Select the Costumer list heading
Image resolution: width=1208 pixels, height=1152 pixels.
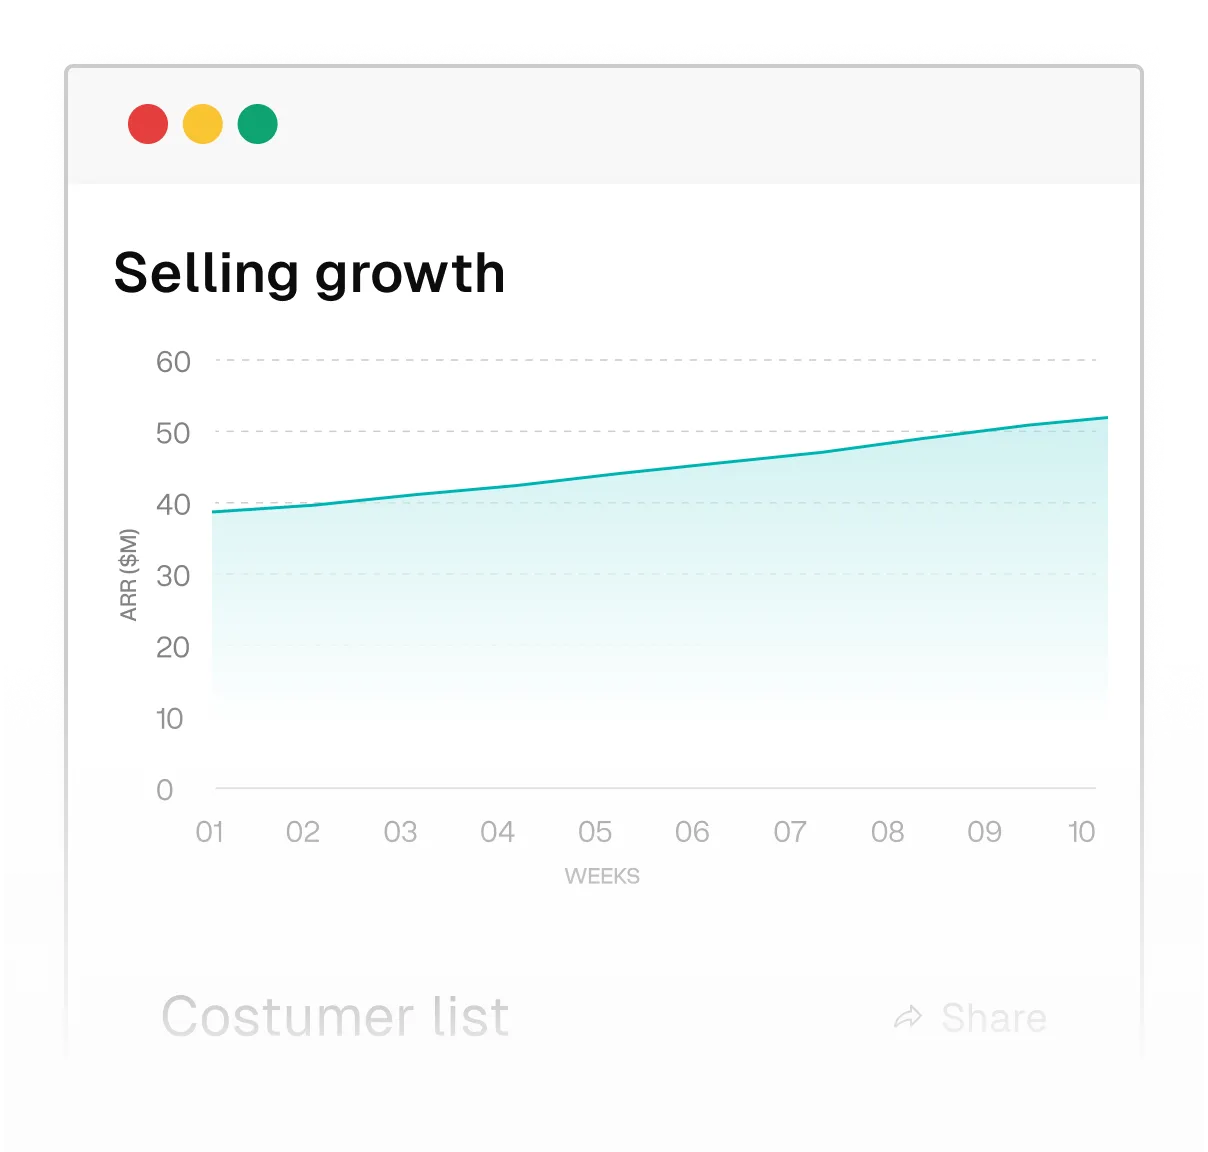(x=335, y=1017)
